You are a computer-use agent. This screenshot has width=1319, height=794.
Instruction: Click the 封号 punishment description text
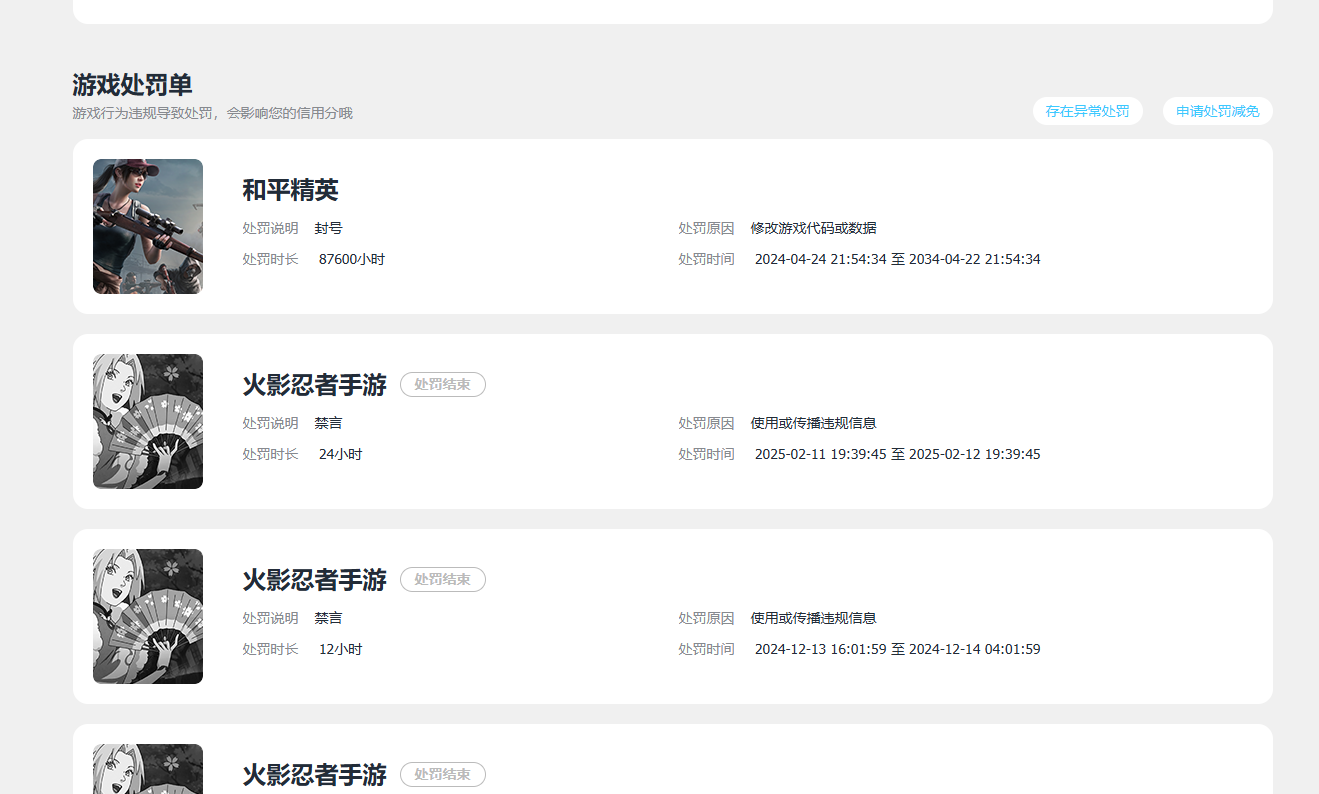[x=330, y=227]
